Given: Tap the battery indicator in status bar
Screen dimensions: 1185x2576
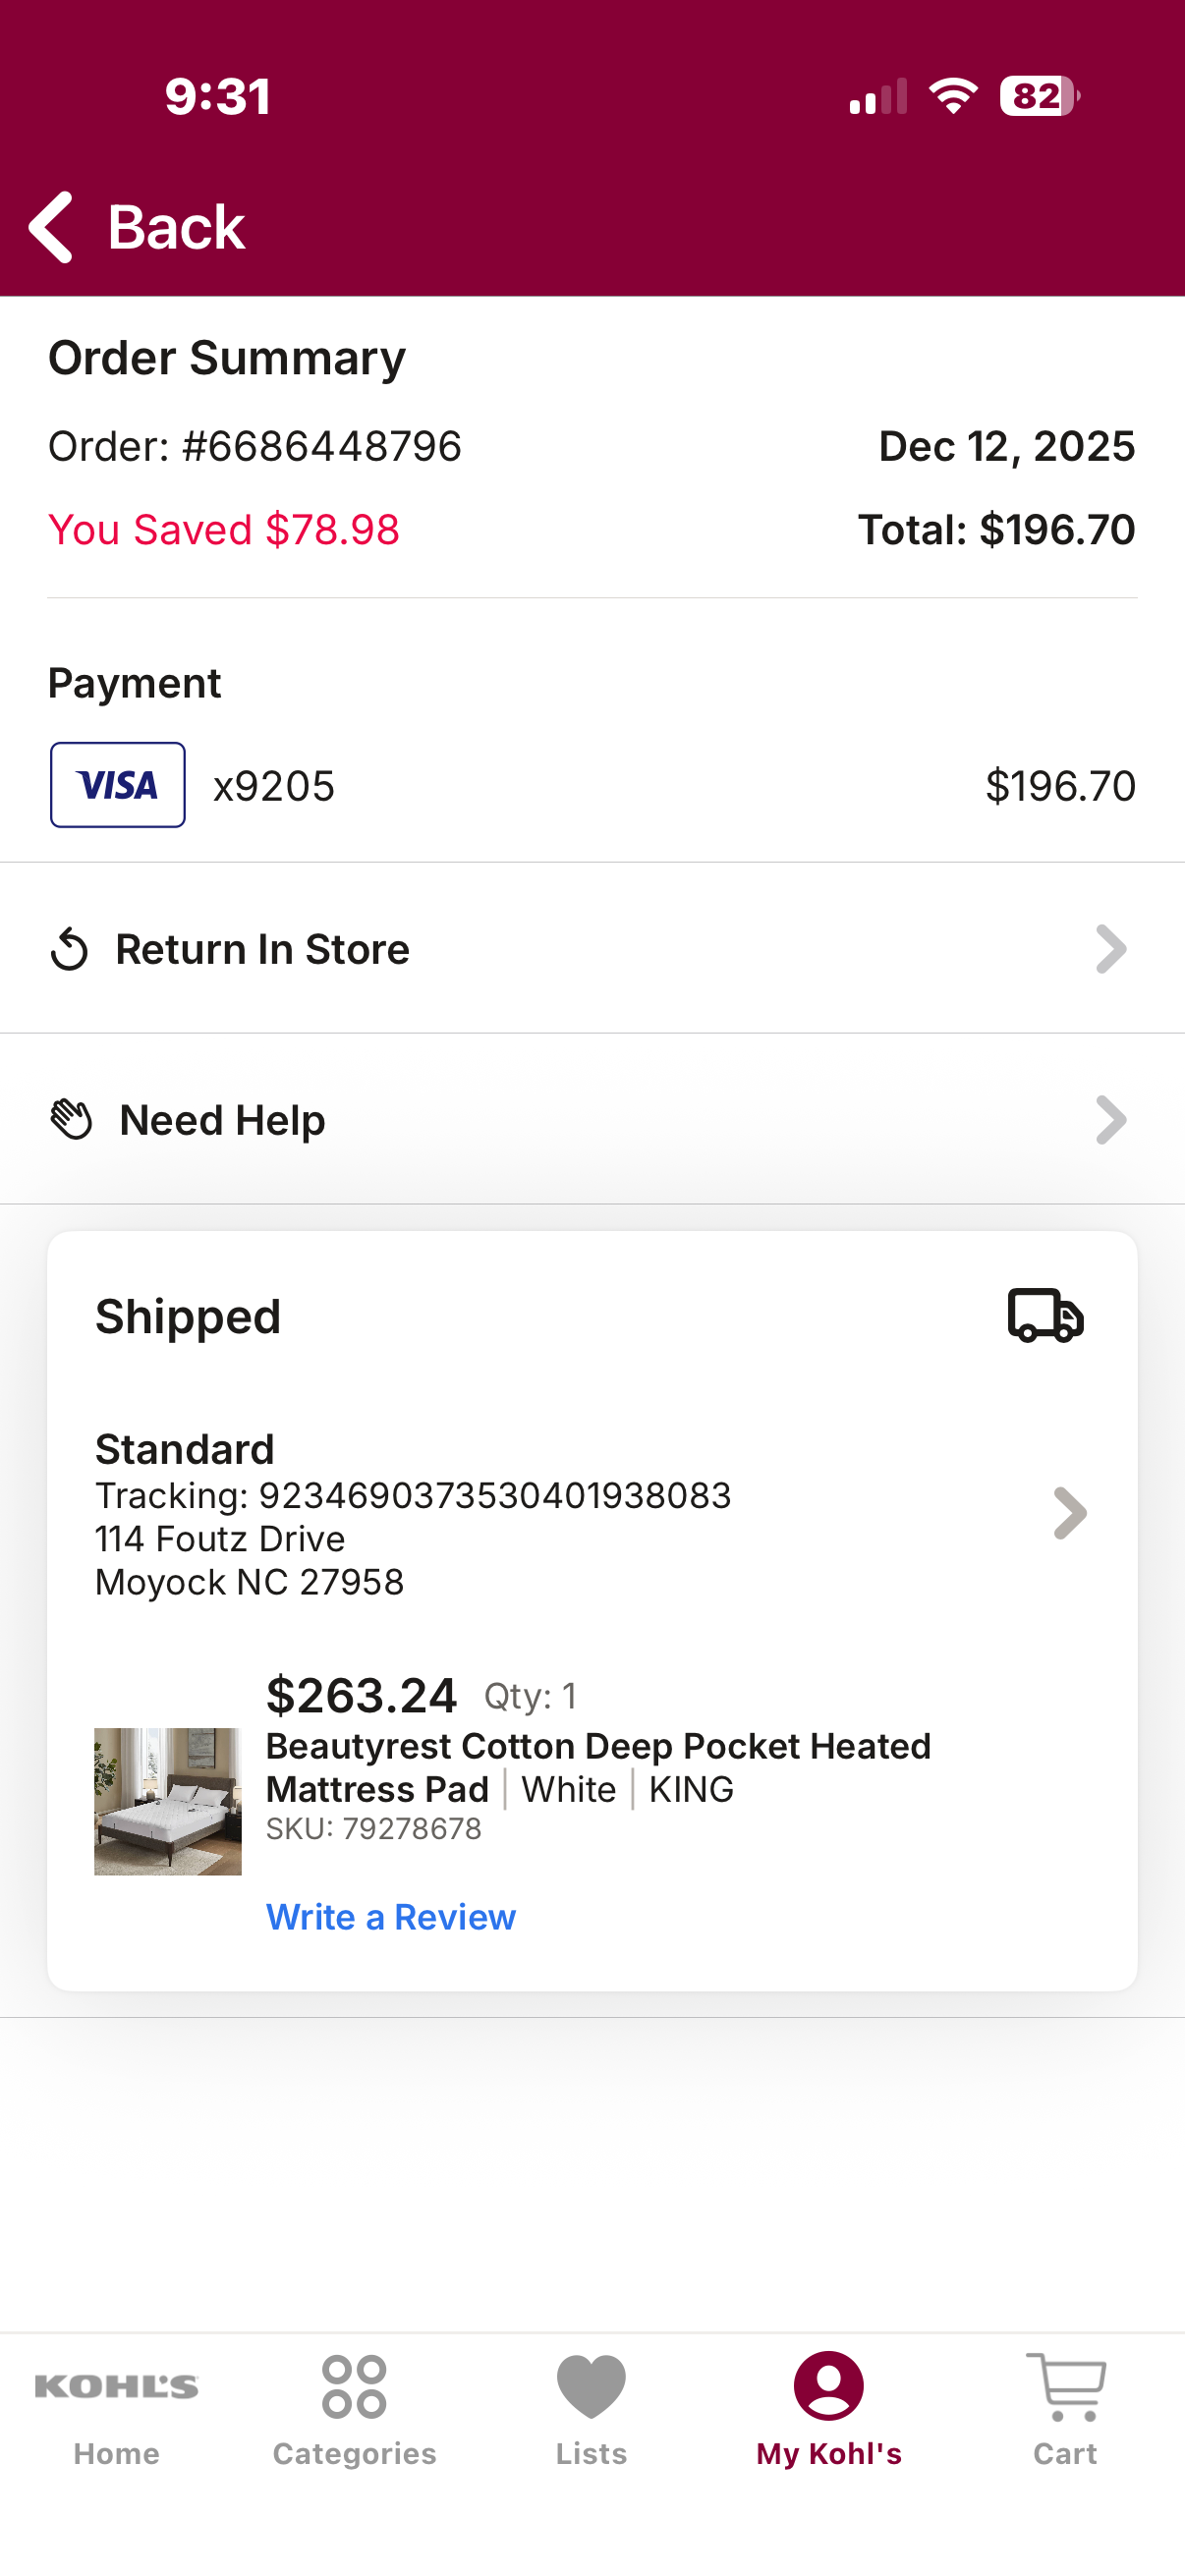Looking at the screenshot, I should (1040, 96).
